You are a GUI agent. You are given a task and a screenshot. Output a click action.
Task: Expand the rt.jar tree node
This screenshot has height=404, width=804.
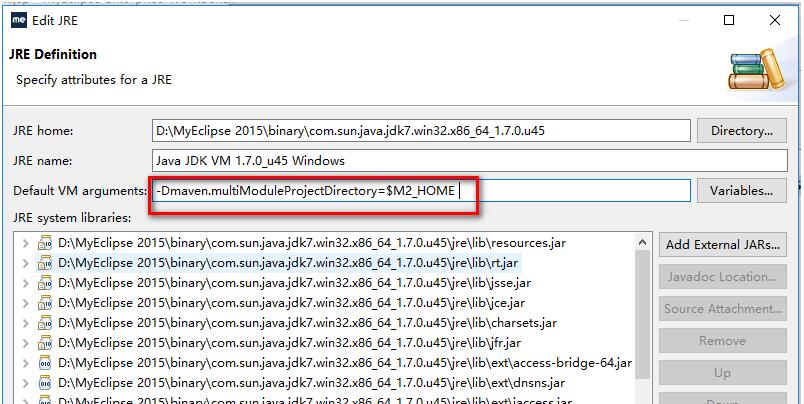[x=26, y=263]
